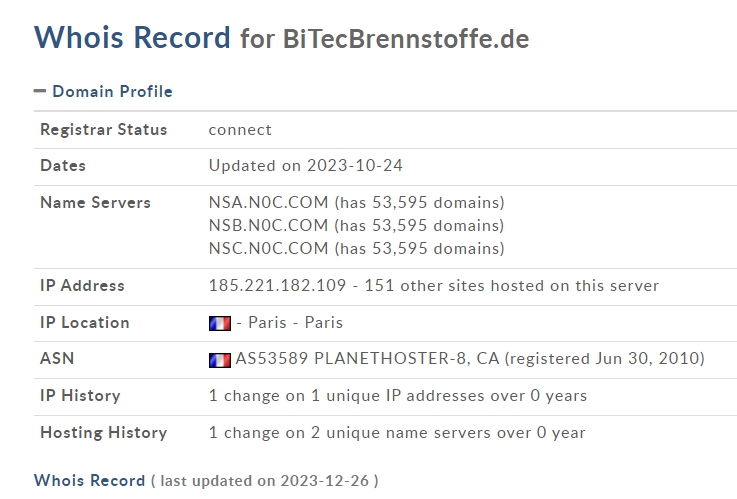Select the Updated on 2023-10-24 date
This screenshot has width=737, height=499.
(306, 165)
